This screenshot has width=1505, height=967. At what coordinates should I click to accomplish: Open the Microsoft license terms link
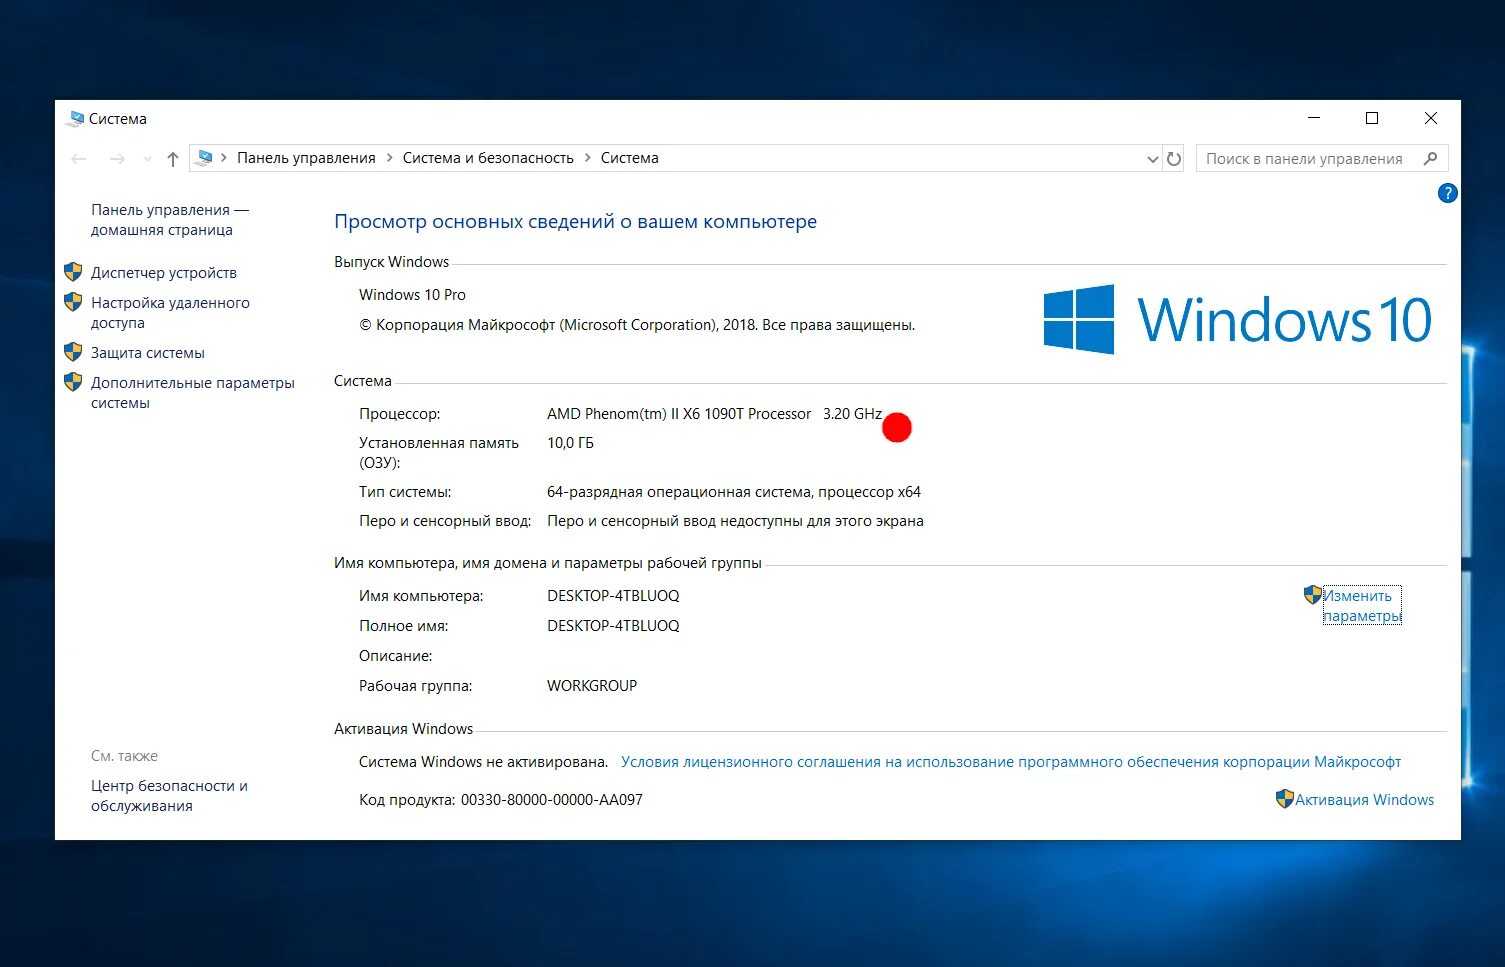coord(1010,762)
